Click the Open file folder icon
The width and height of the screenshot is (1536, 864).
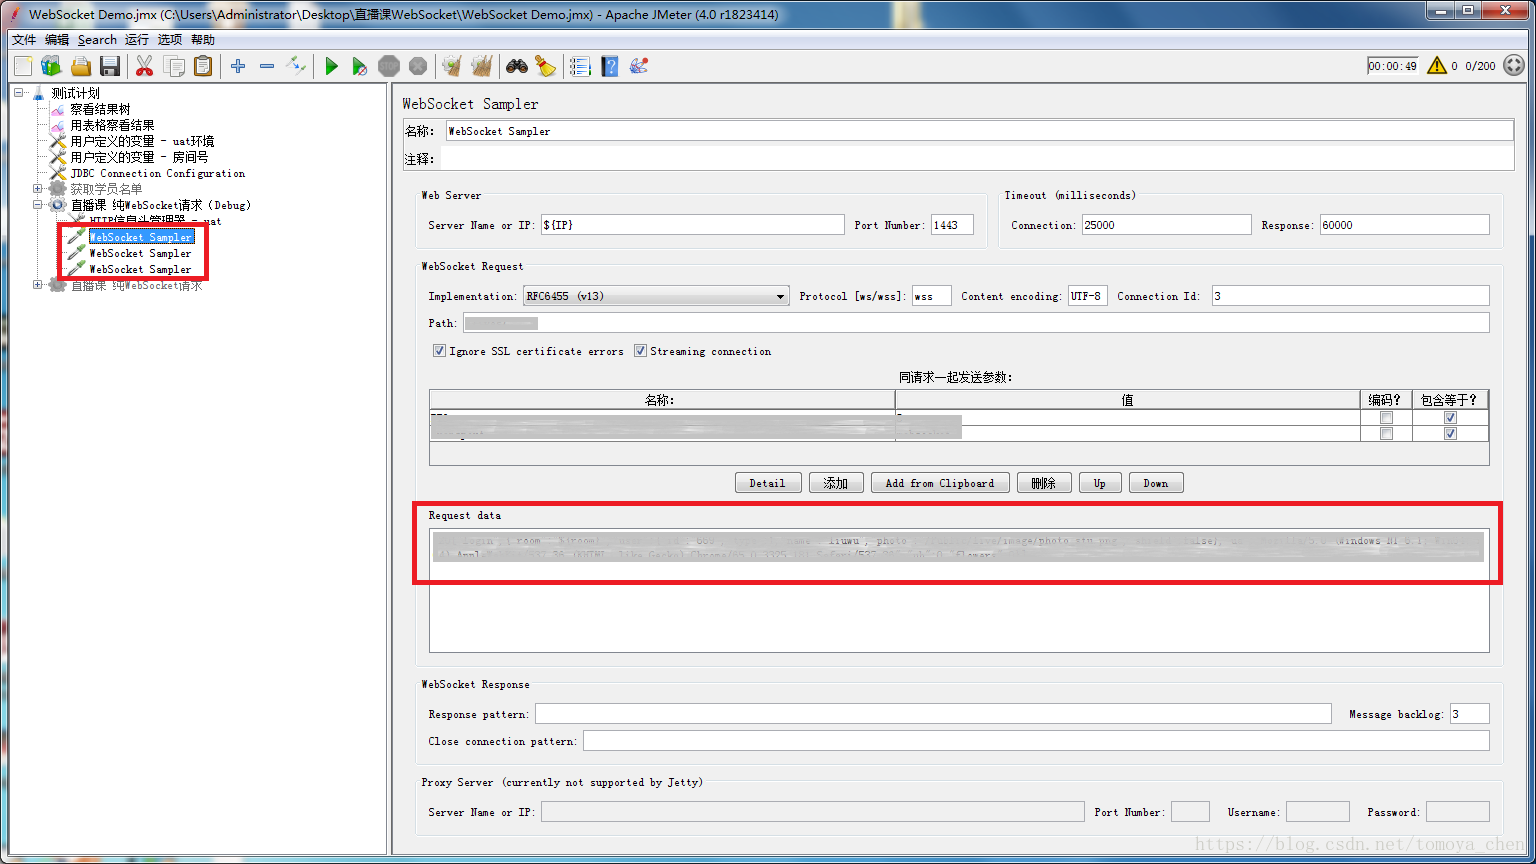coord(81,66)
